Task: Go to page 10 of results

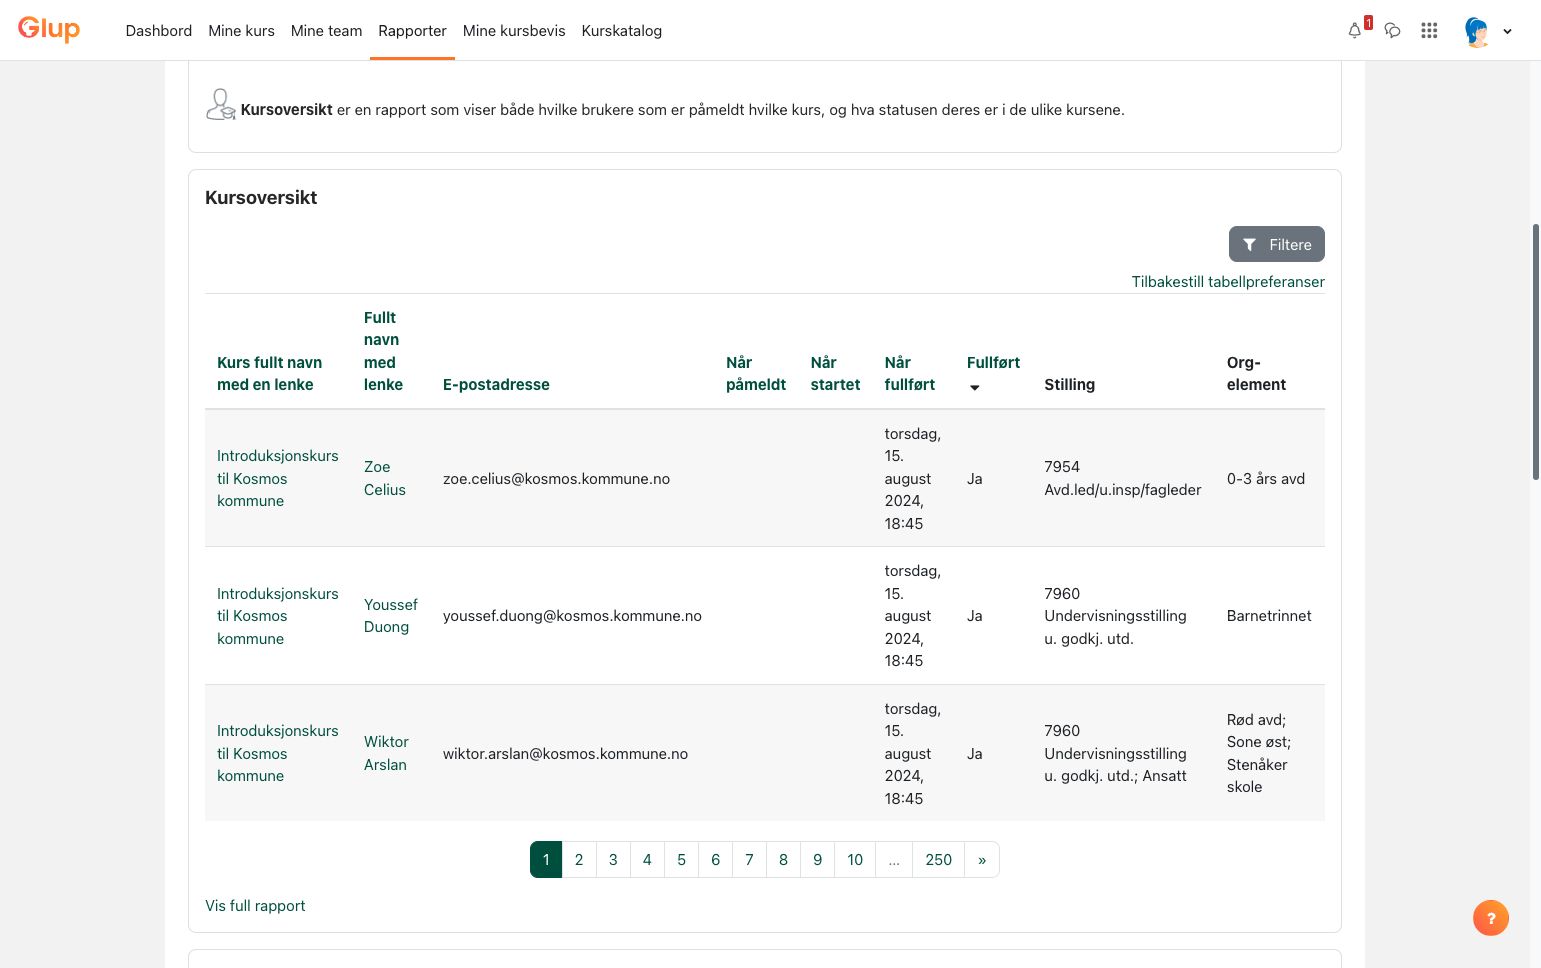Action: pyautogui.click(x=855, y=860)
